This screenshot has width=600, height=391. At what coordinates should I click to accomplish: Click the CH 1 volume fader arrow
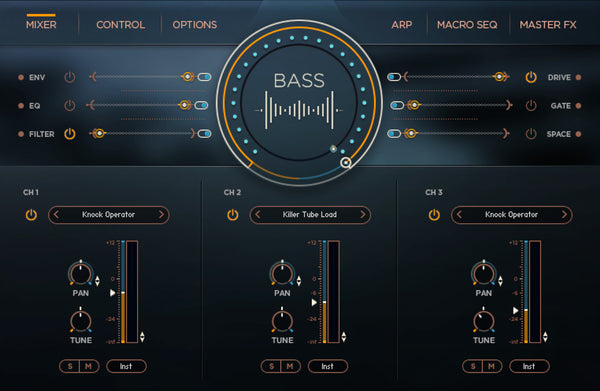coord(112,293)
